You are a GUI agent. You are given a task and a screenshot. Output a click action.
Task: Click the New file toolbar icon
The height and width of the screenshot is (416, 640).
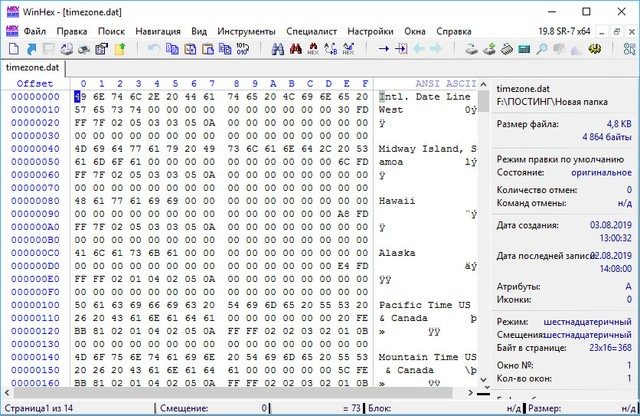[12, 48]
